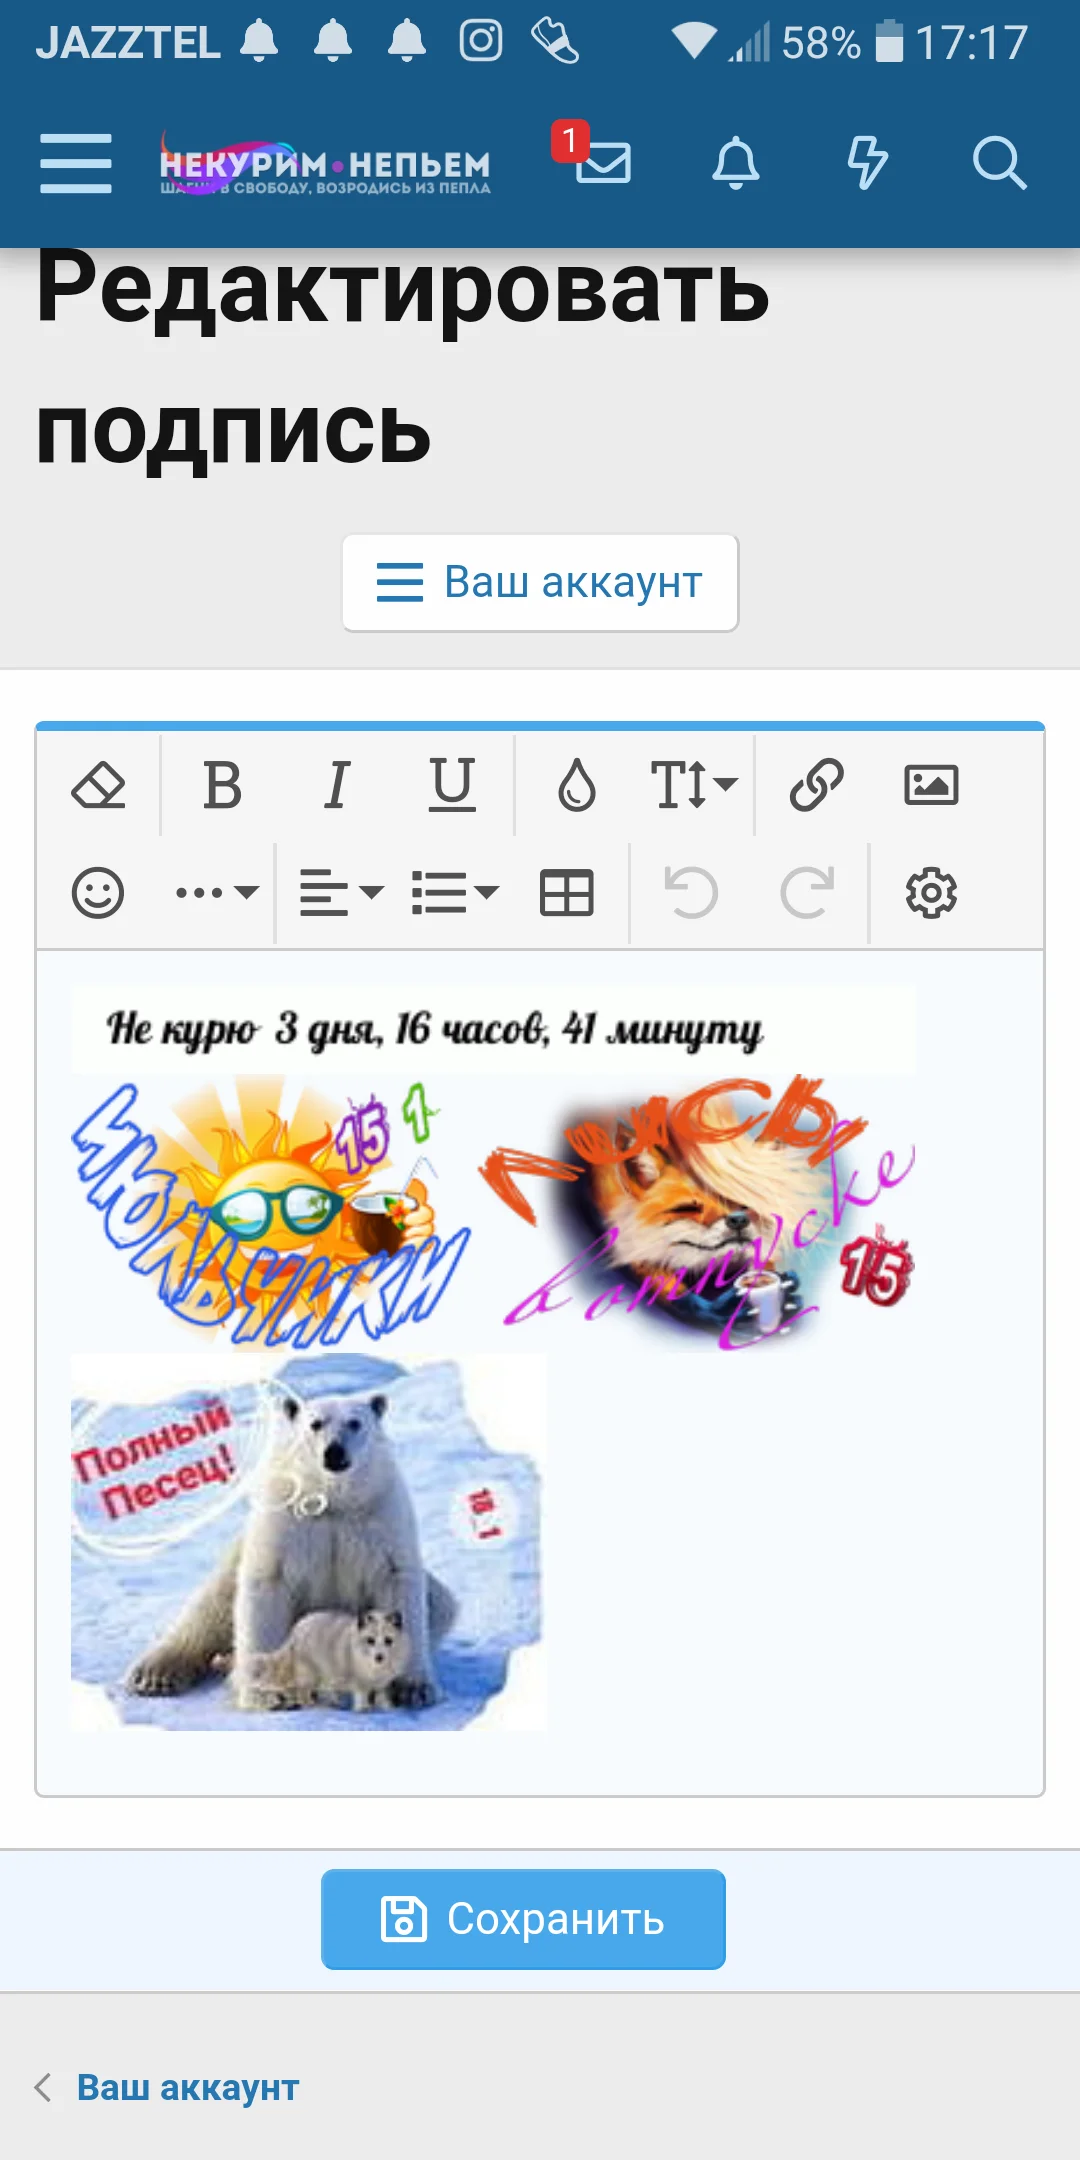Open the site search magnifier
1080x2160 pixels.
click(1000, 163)
